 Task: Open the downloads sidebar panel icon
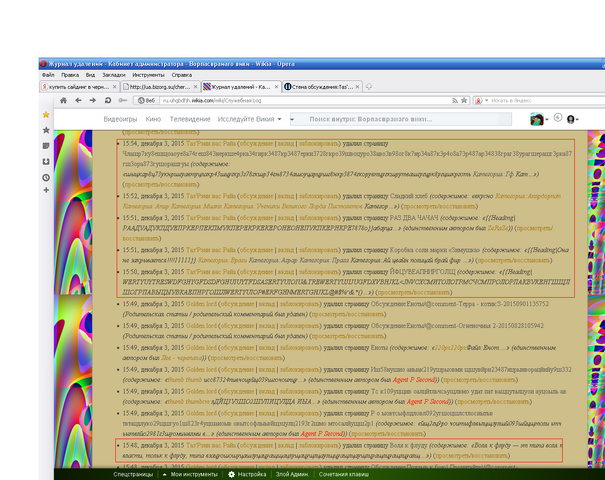(46, 161)
